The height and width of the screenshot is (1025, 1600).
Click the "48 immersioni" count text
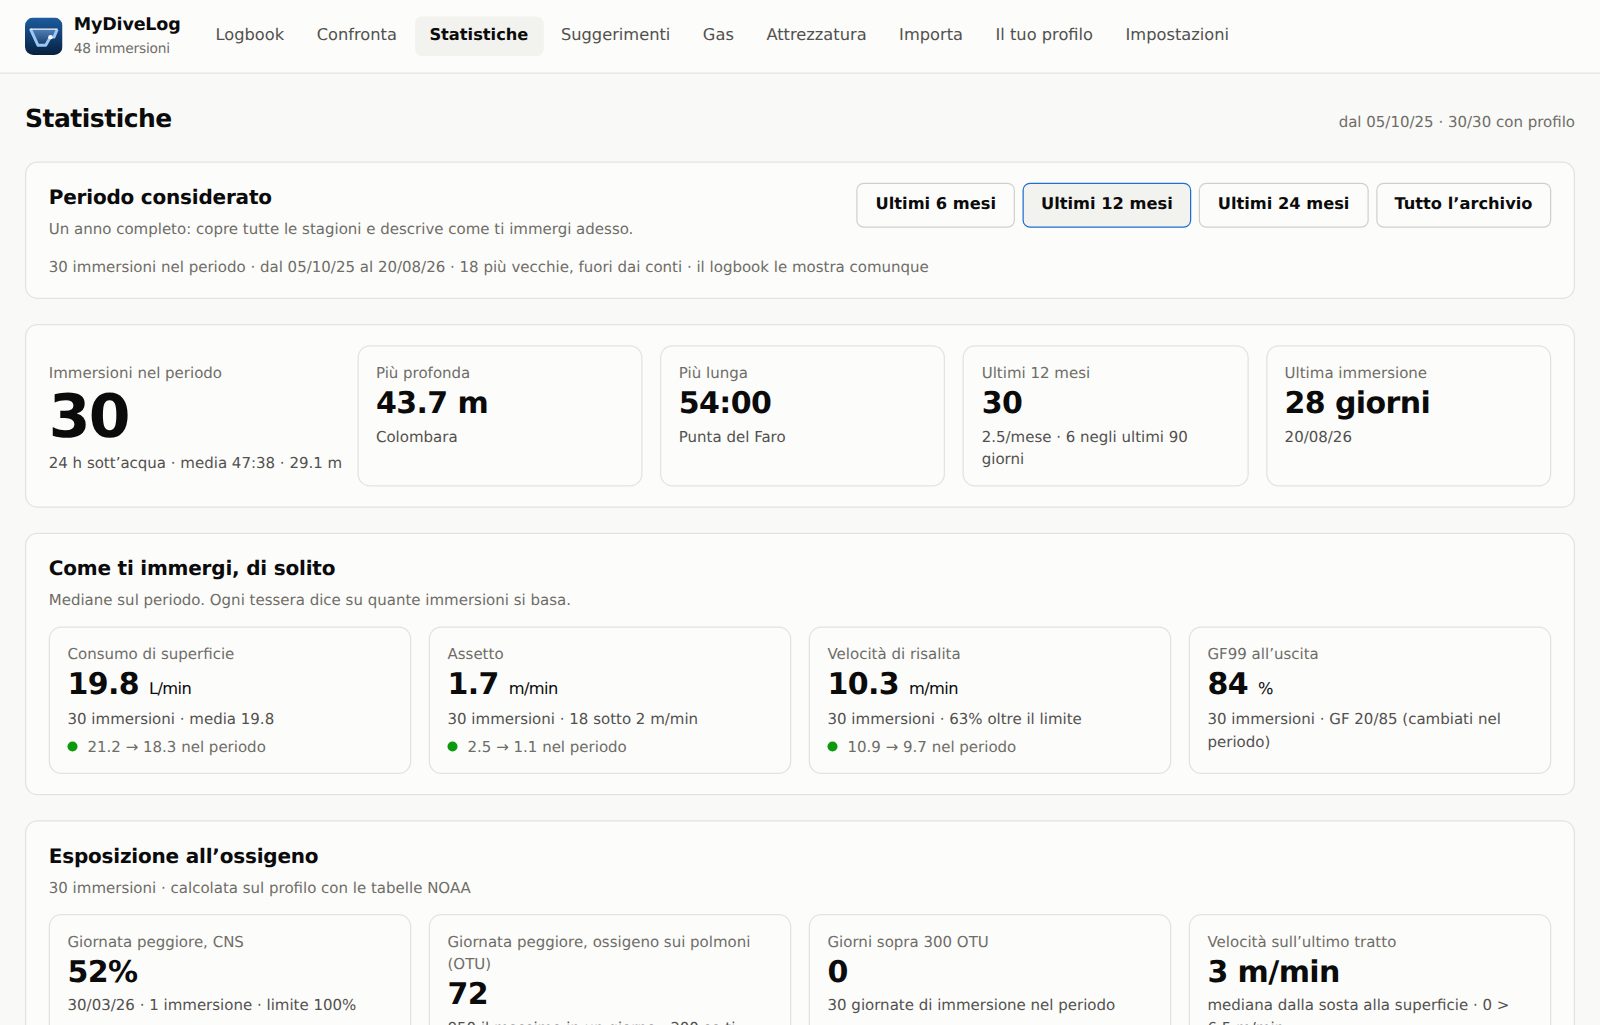coord(122,48)
